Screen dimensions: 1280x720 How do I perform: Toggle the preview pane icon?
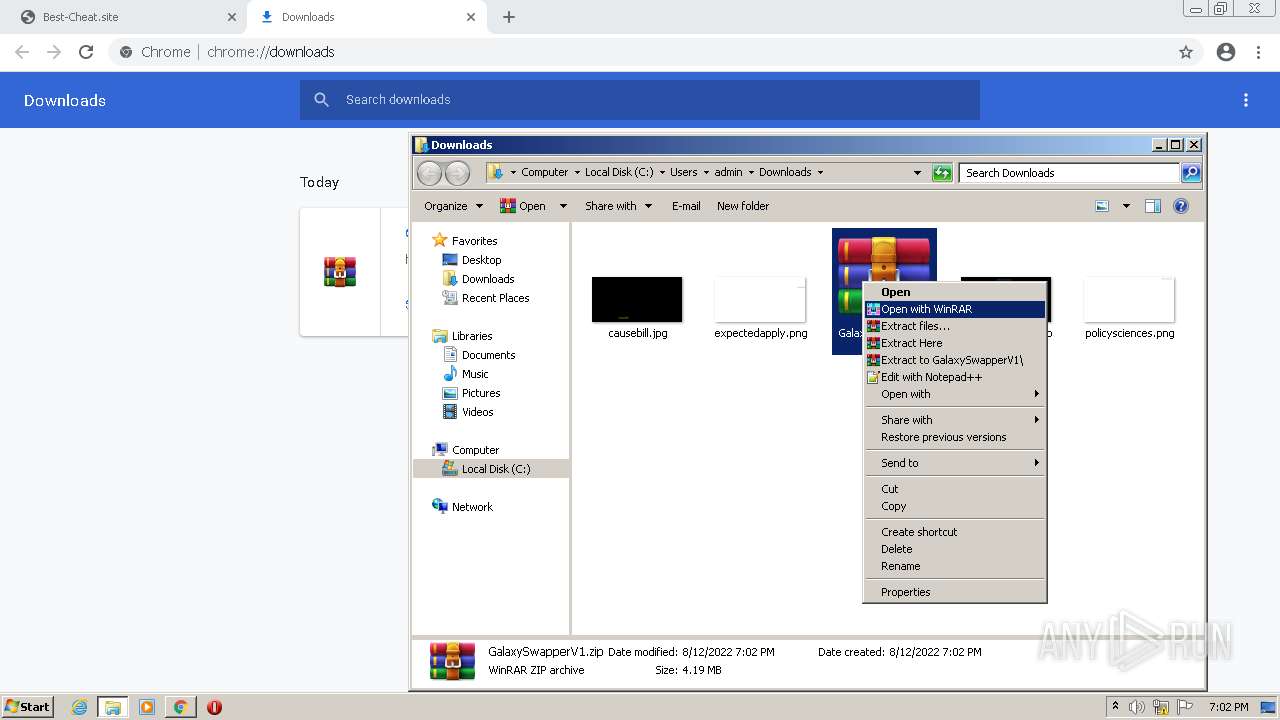pyautogui.click(x=1153, y=206)
